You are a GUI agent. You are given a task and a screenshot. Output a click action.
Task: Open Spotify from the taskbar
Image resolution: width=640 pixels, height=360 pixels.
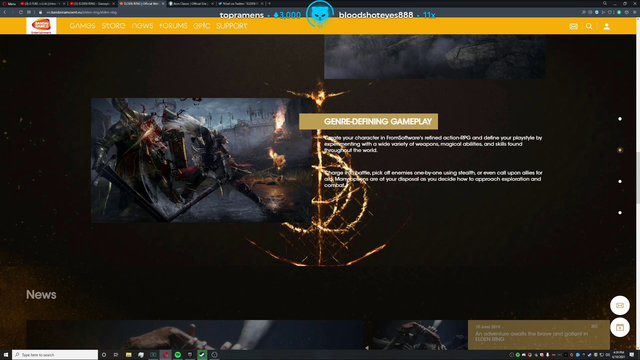point(178,355)
